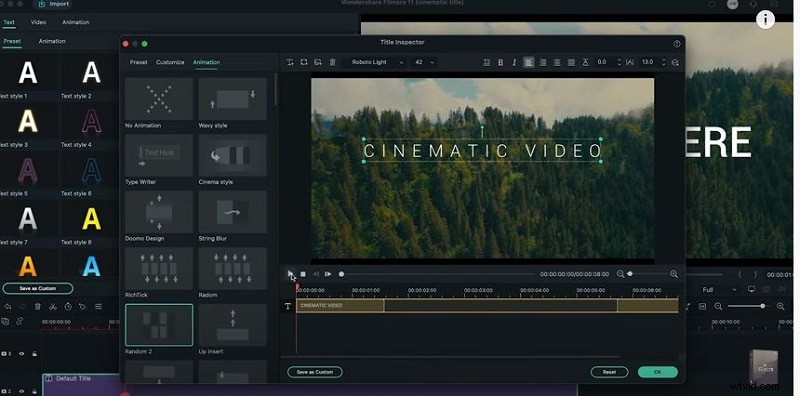The height and width of the screenshot is (396, 800).
Task: Select the Video tab in main window
Action: tap(38, 22)
